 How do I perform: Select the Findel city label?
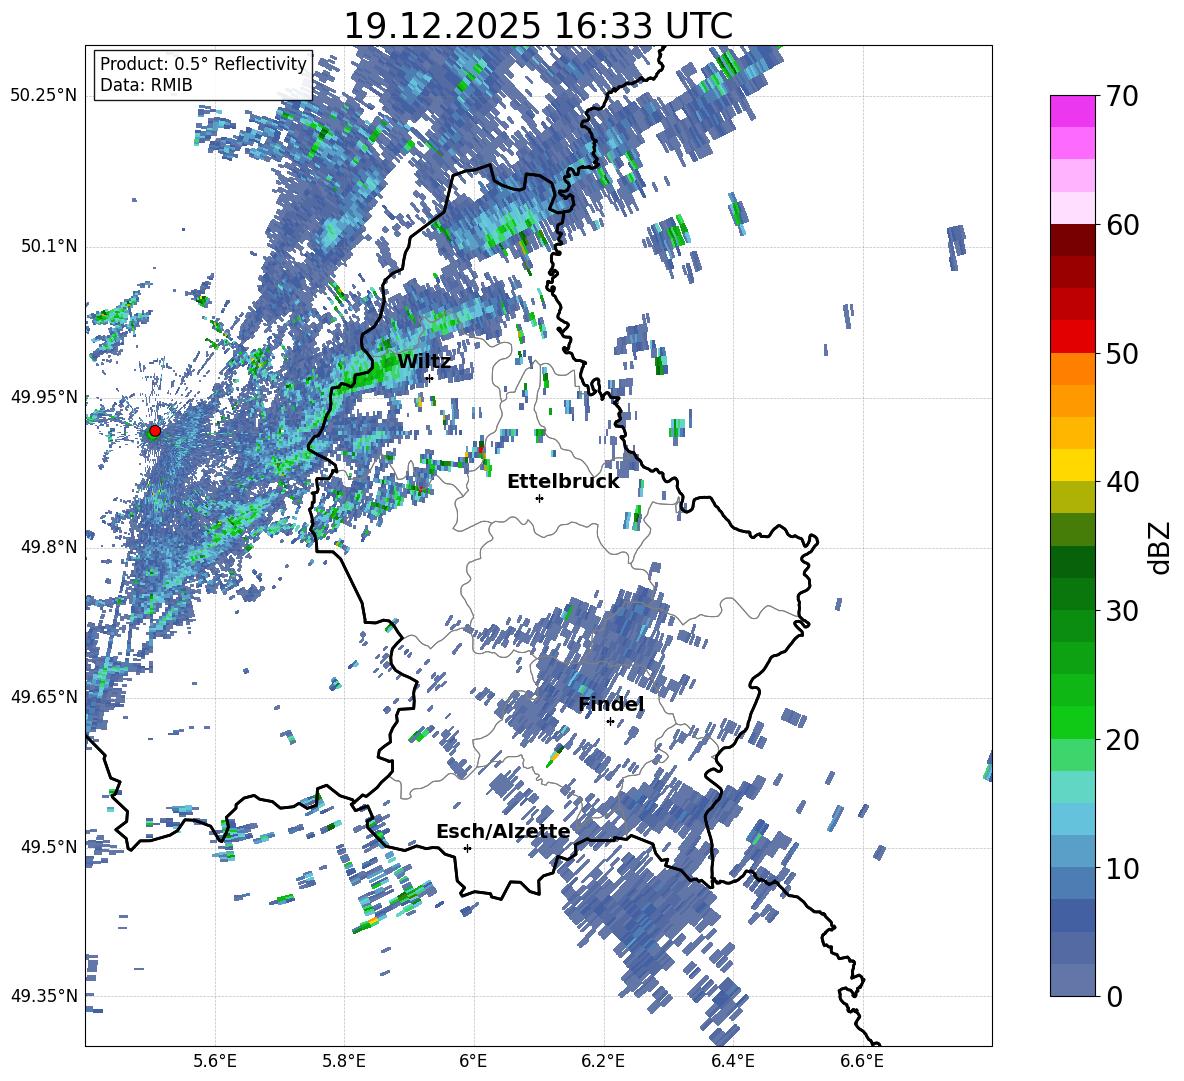611,704
